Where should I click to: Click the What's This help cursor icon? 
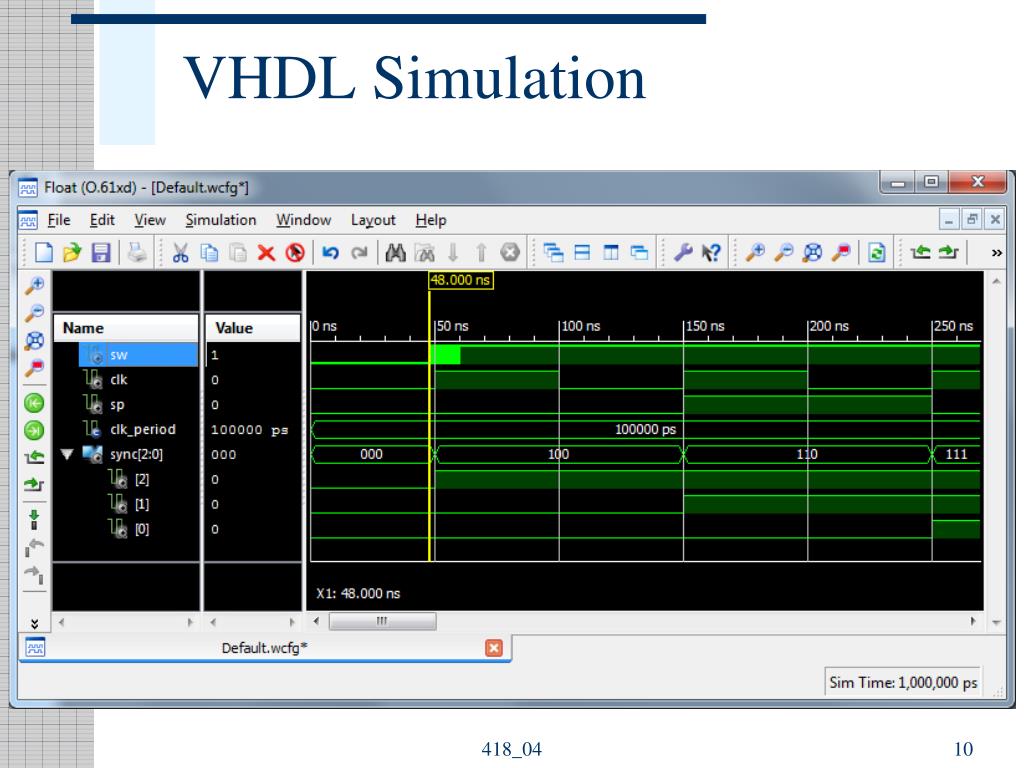tap(711, 252)
